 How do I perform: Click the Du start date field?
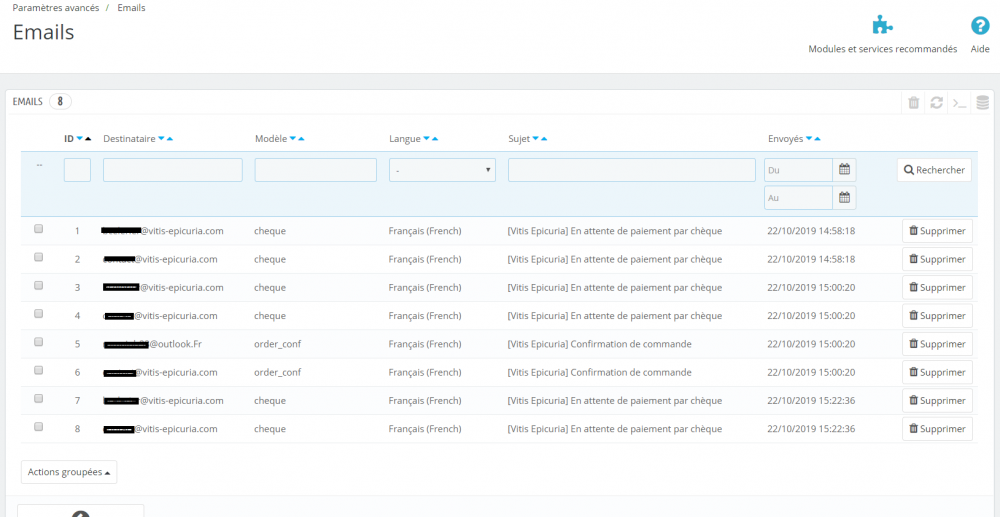click(x=798, y=170)
